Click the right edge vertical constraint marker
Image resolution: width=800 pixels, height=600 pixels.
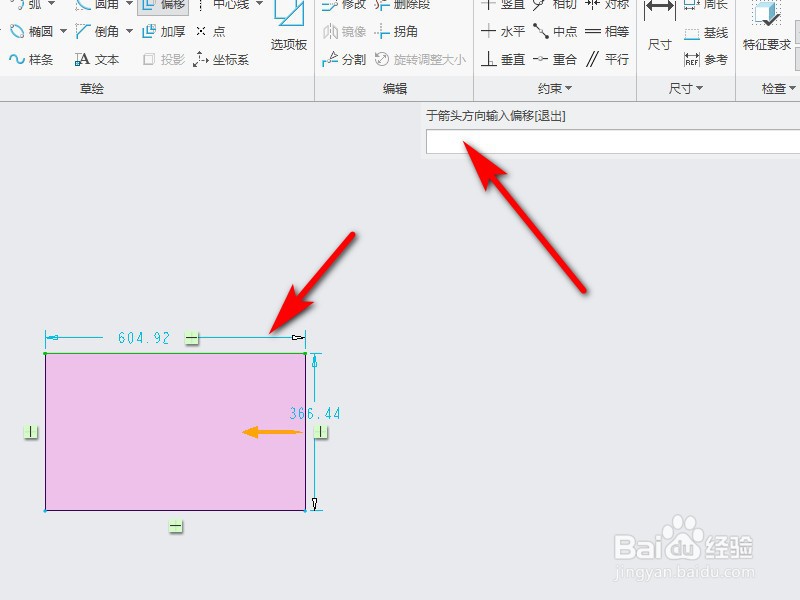320,432
